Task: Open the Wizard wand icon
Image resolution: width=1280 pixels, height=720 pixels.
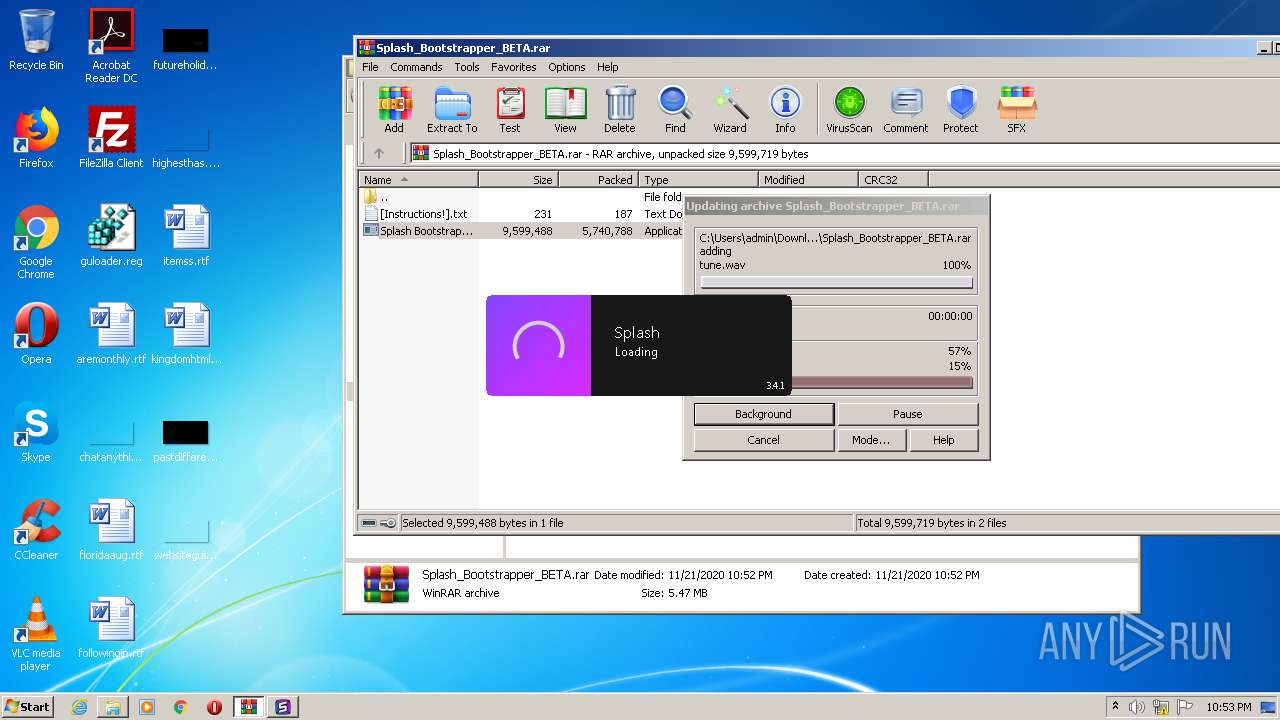Action: (x=730, y=109)
